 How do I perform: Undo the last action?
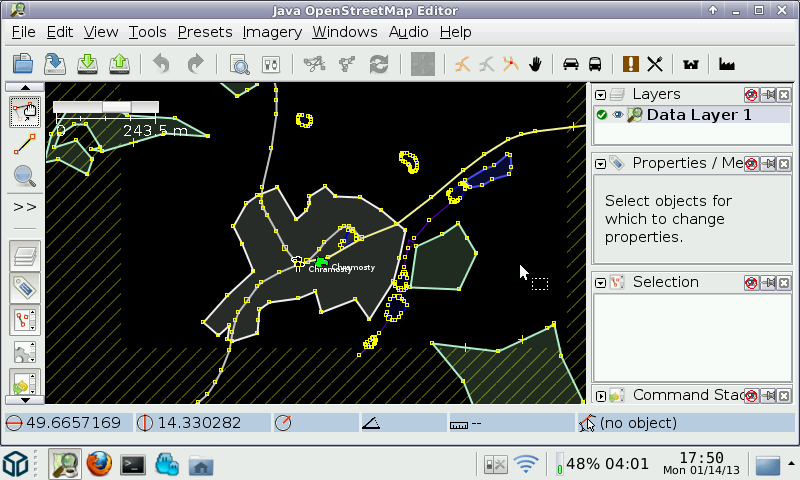(161, 64)
